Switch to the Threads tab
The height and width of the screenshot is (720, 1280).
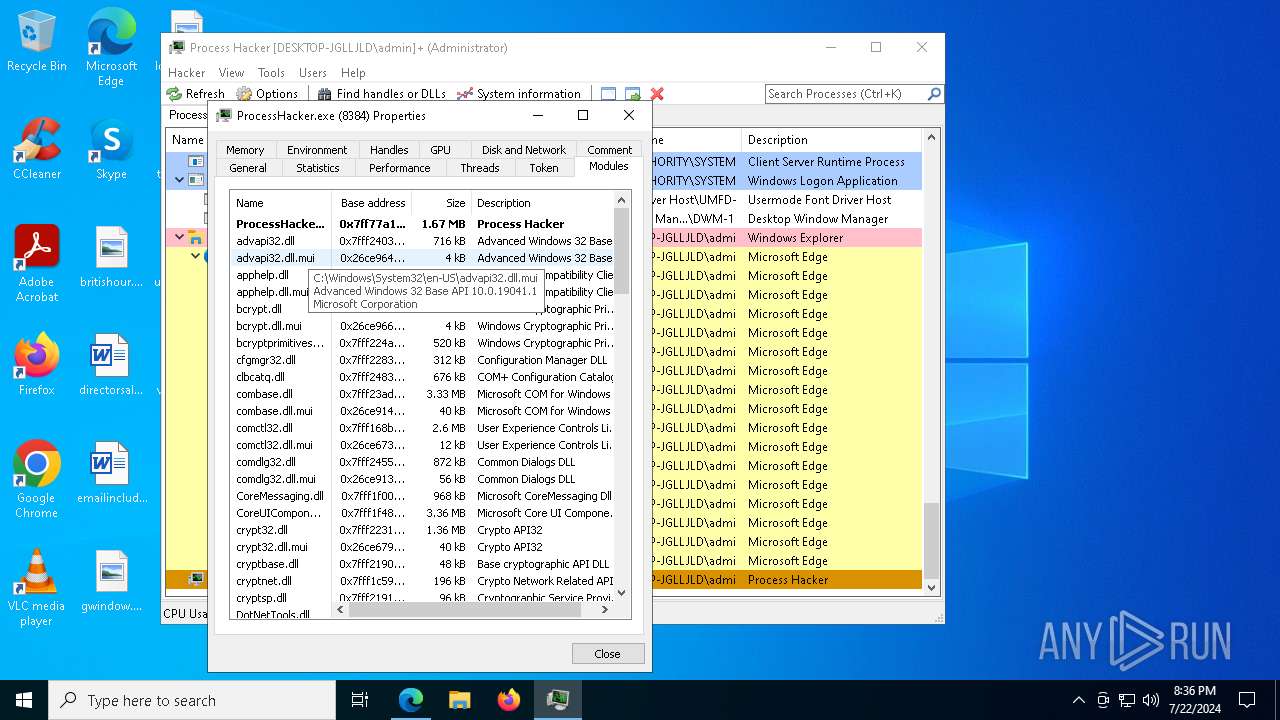[480, 168]
